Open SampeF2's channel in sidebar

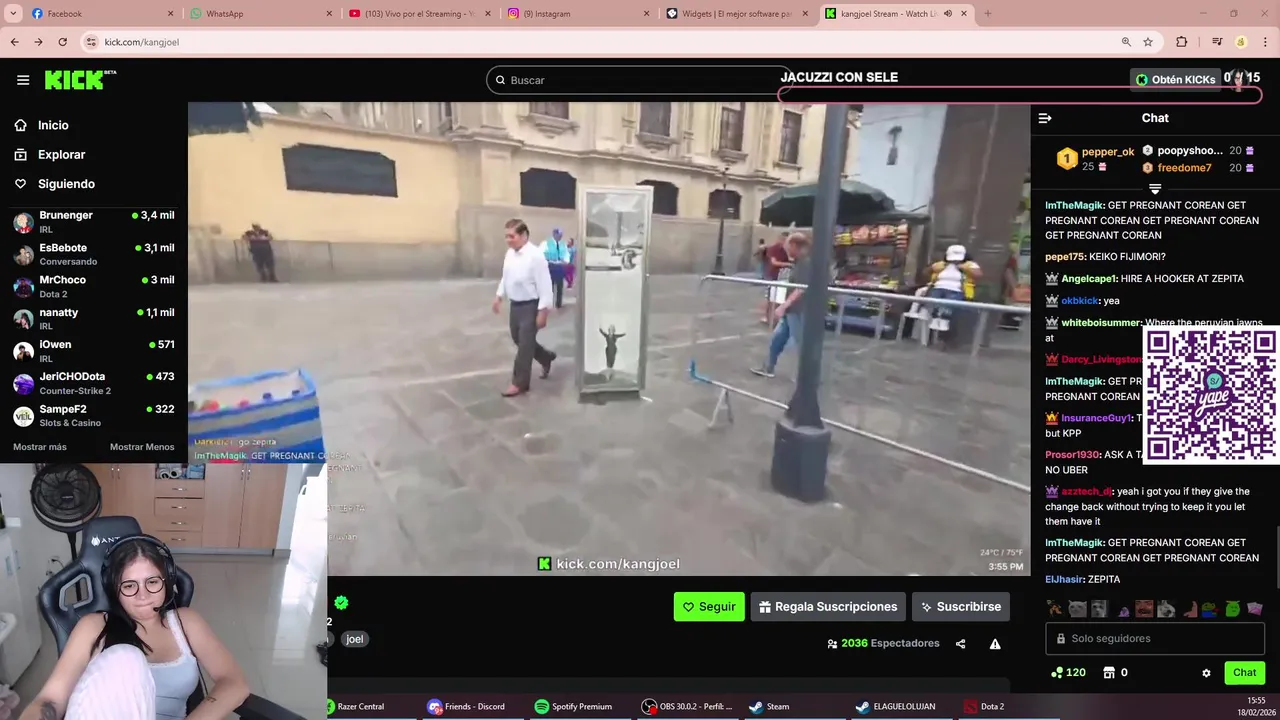coord(94,415)
